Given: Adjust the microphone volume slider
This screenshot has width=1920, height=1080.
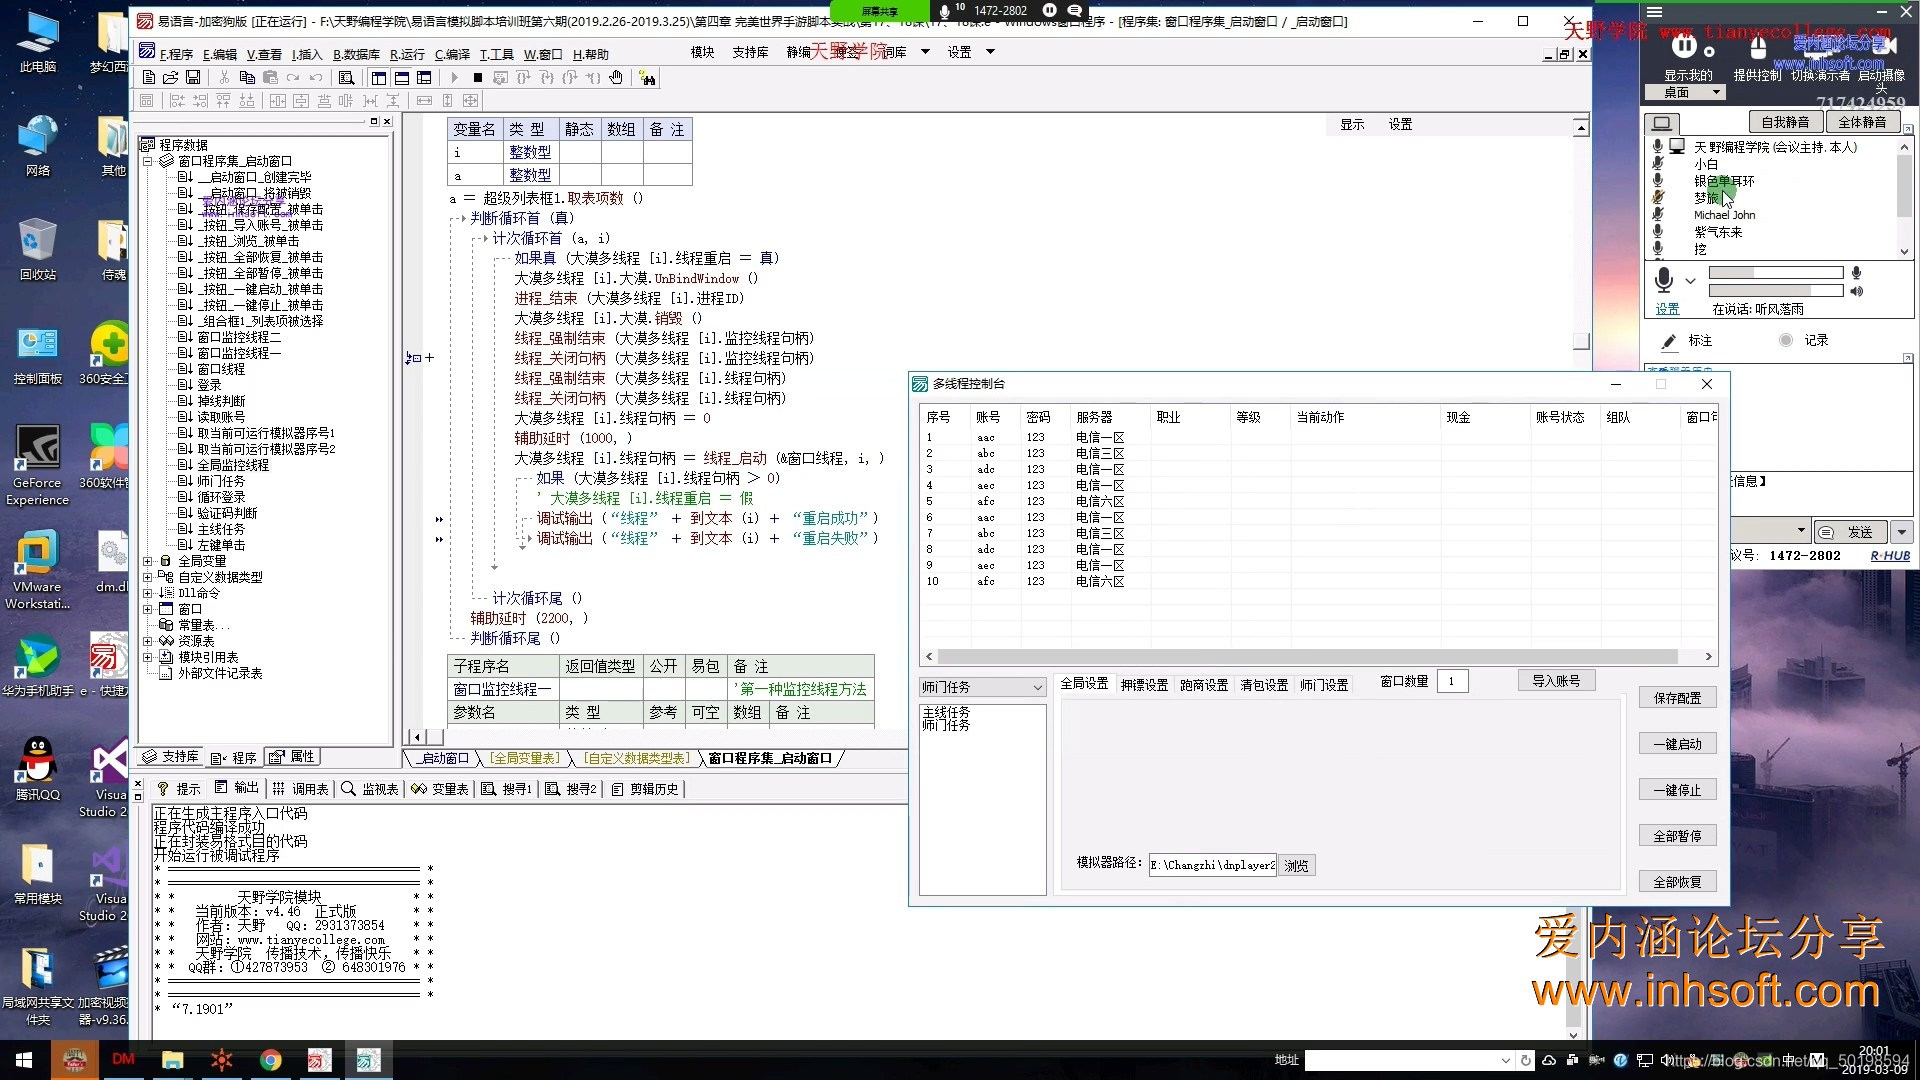Looking at the screenshot, I should coord(1775,272).
